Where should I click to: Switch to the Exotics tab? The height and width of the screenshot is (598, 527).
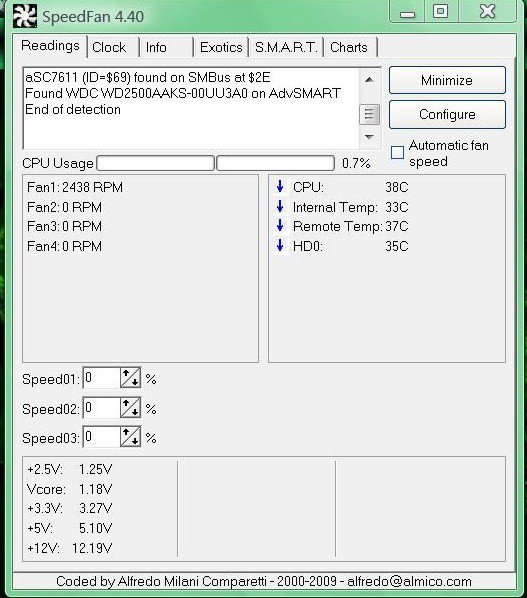(x=221, y=47)
